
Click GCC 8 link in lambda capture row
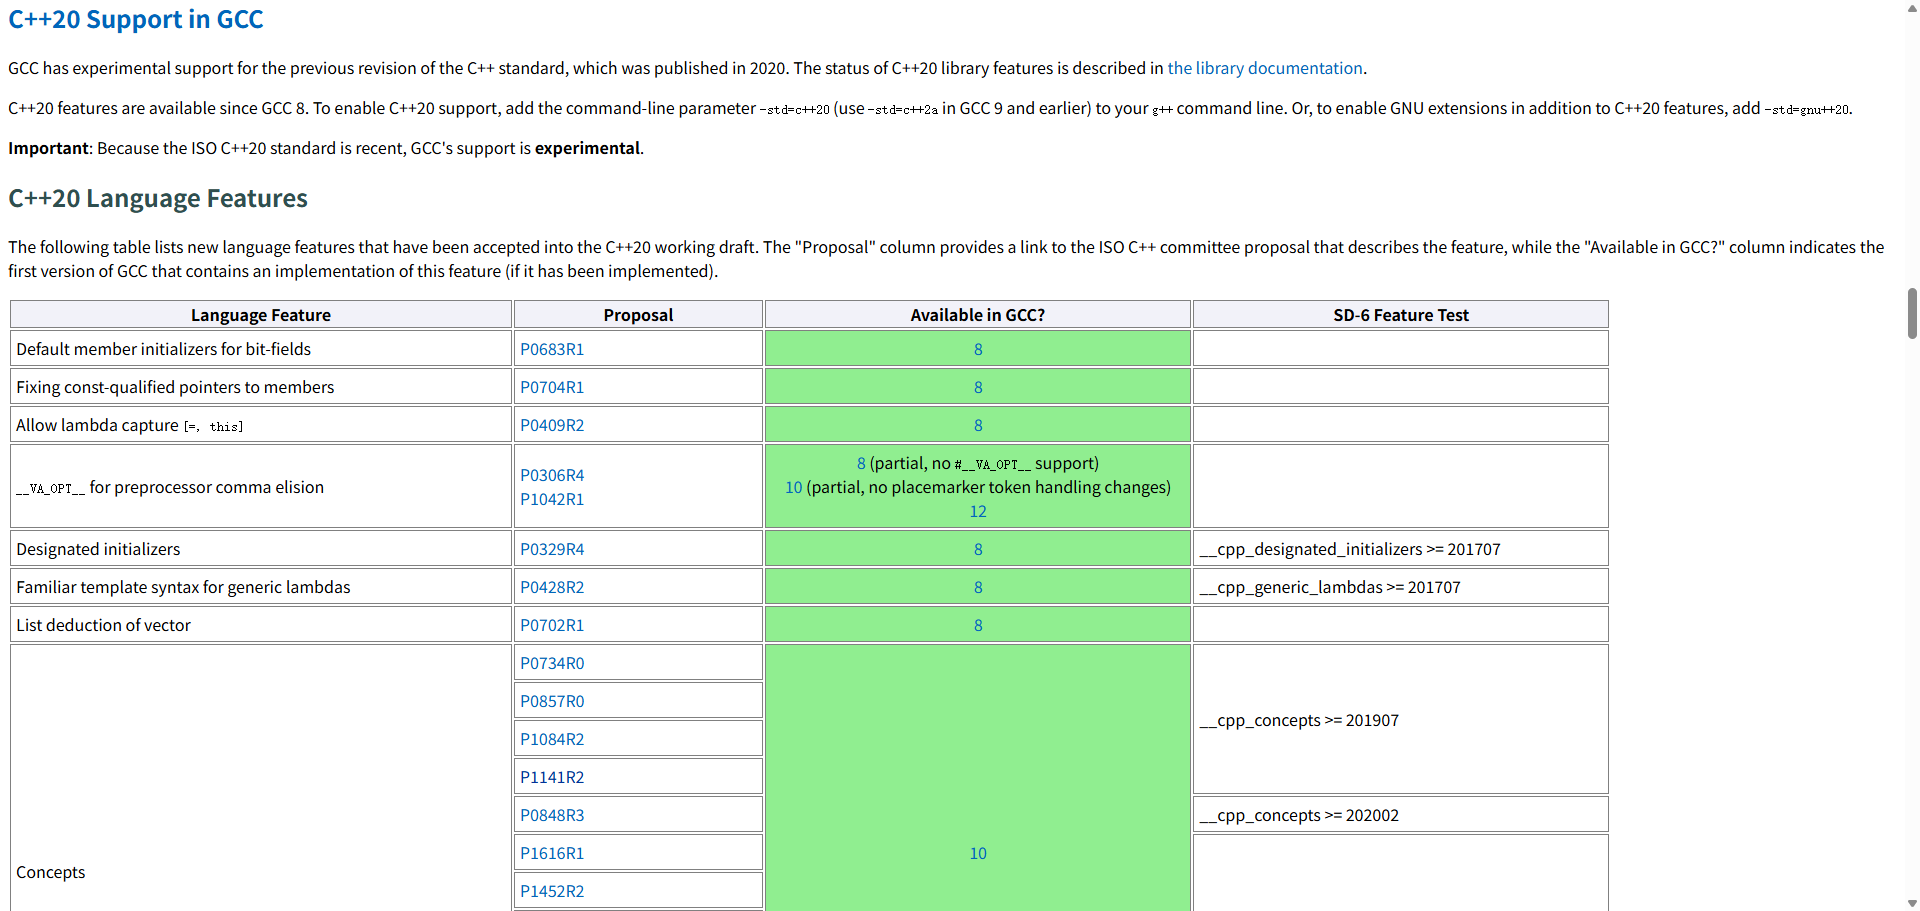click(978, 425)
